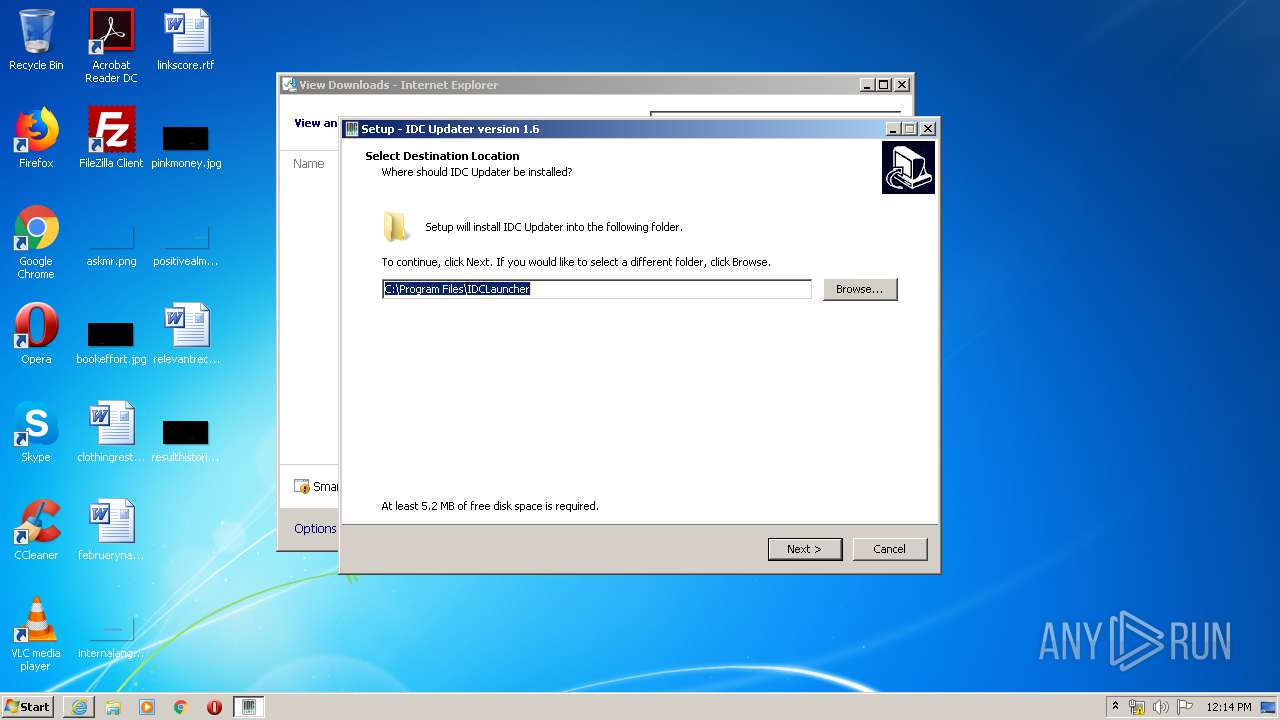The image size is (1280, 720).
Task: Click the setup window title bar icon
Action: tap(352, 129)
